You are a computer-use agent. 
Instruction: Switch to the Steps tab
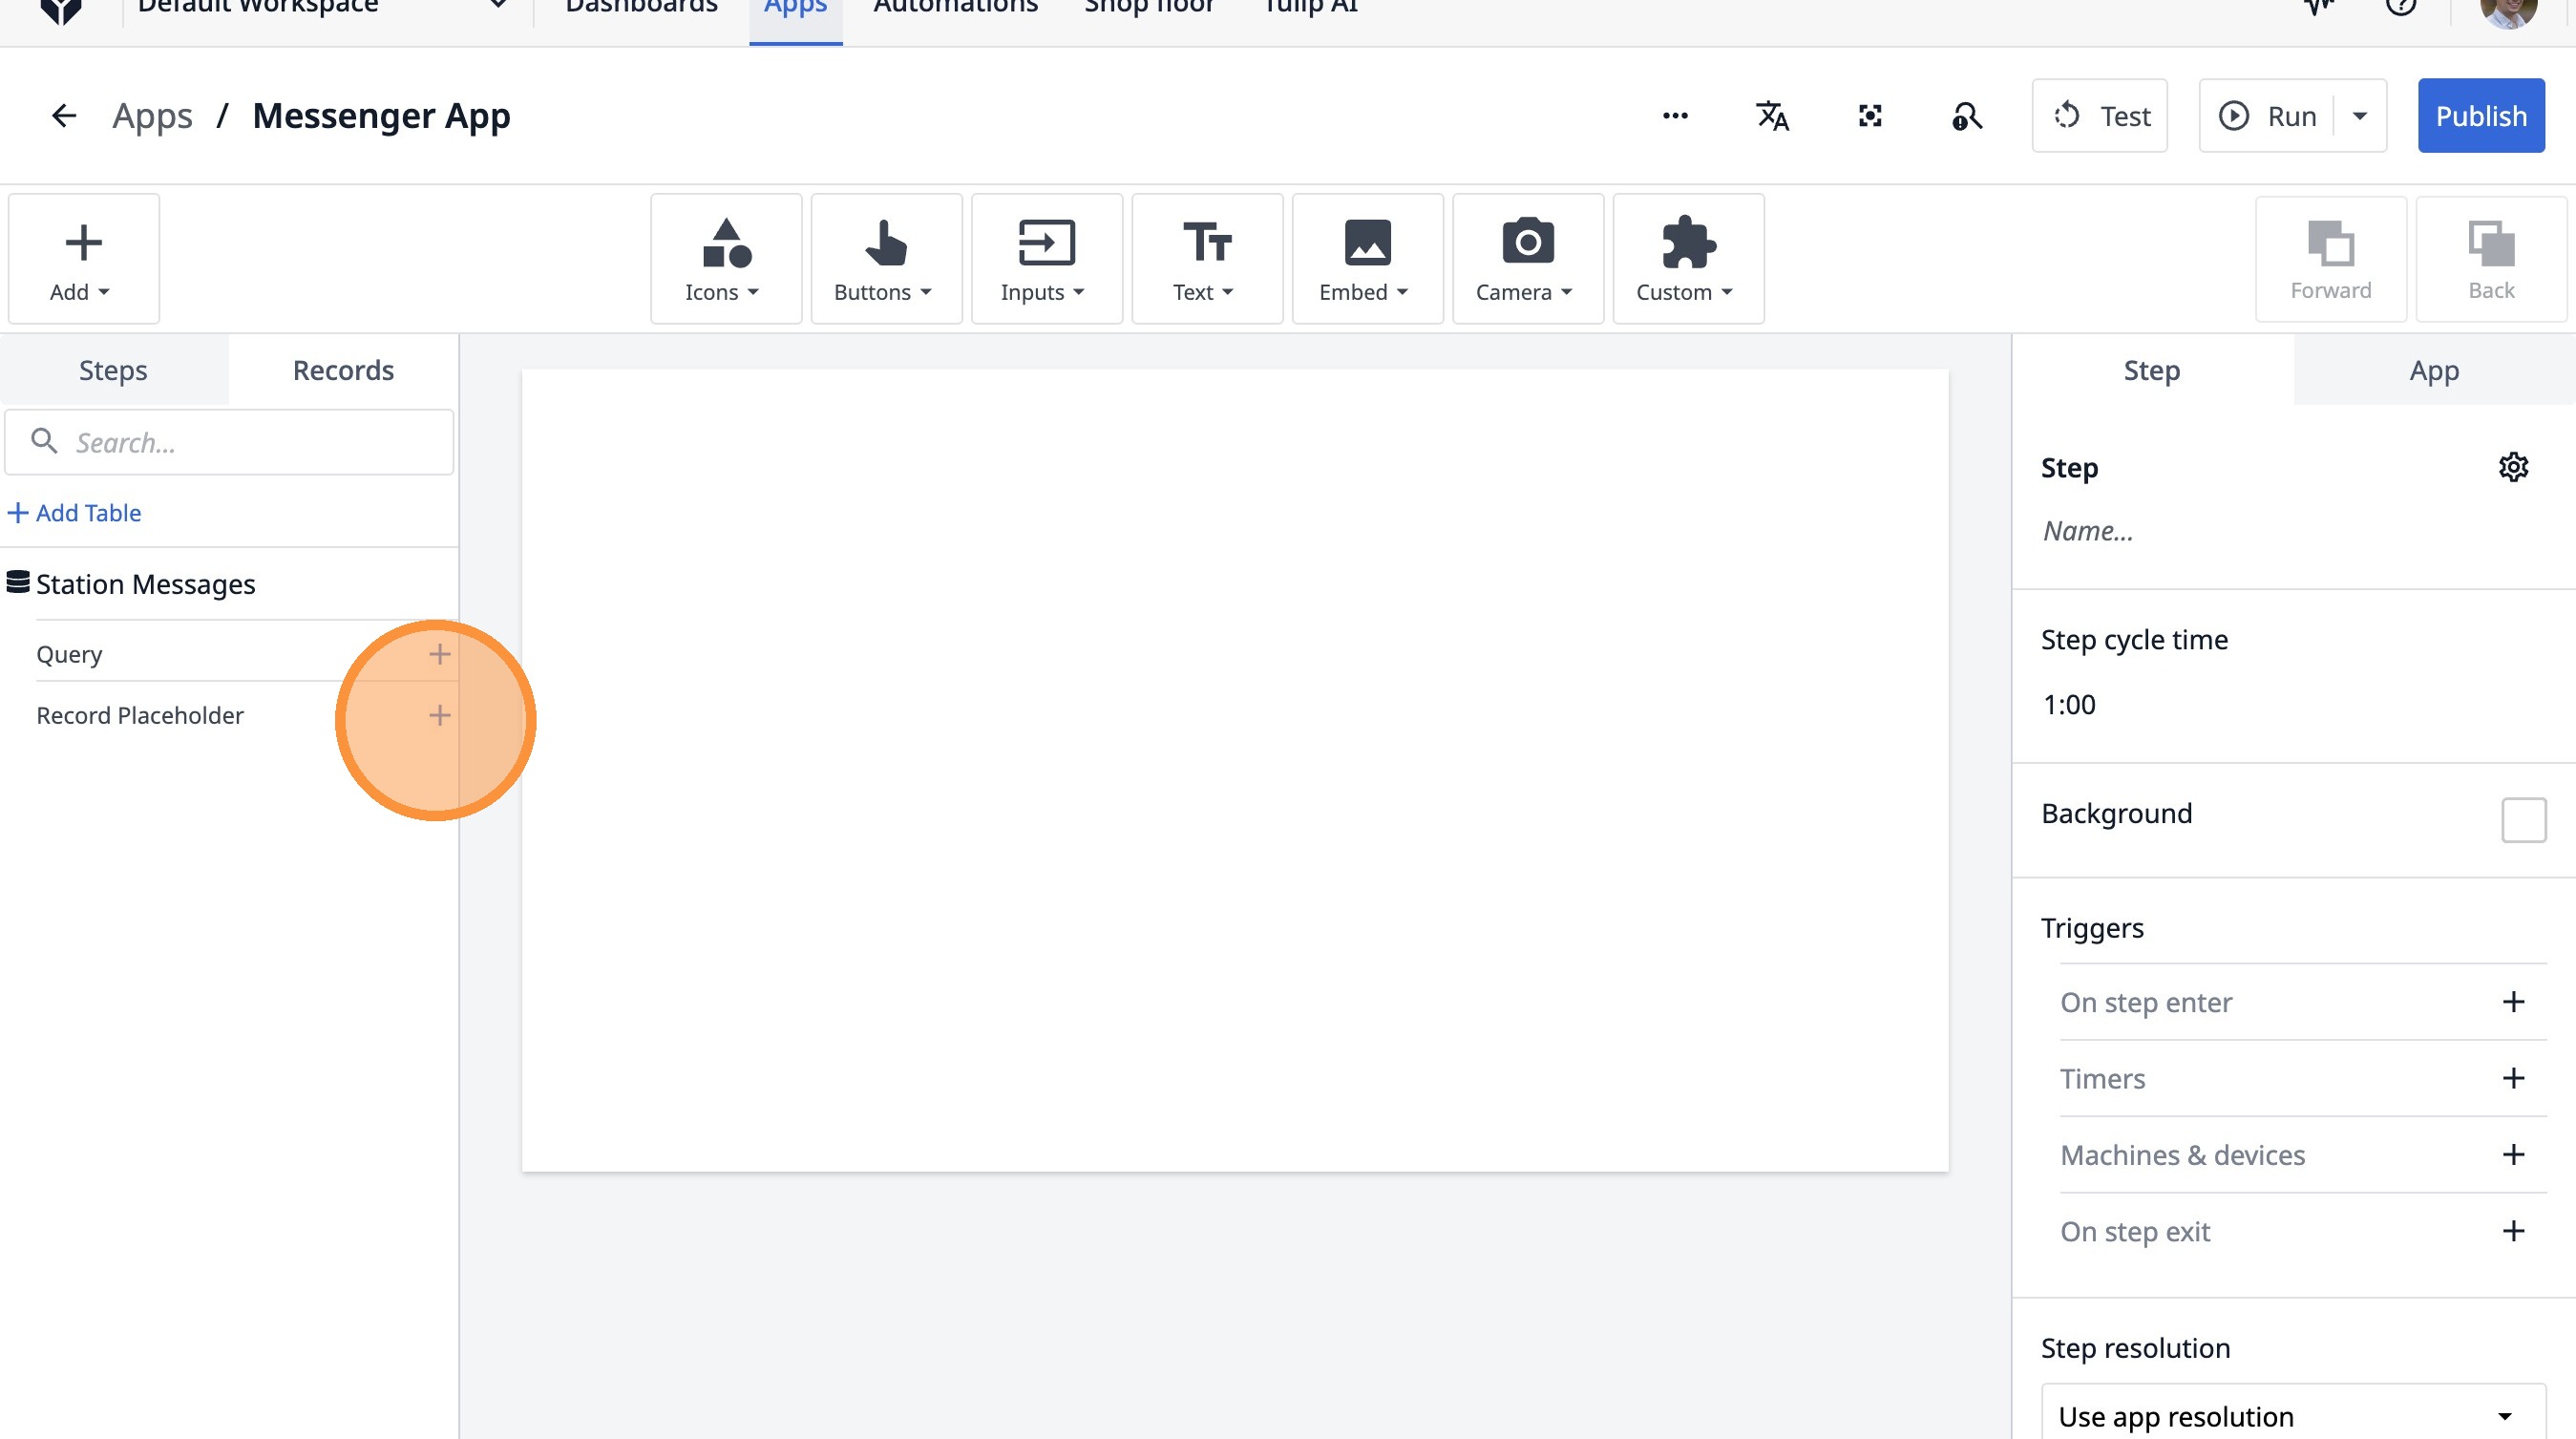click(113, 370)
